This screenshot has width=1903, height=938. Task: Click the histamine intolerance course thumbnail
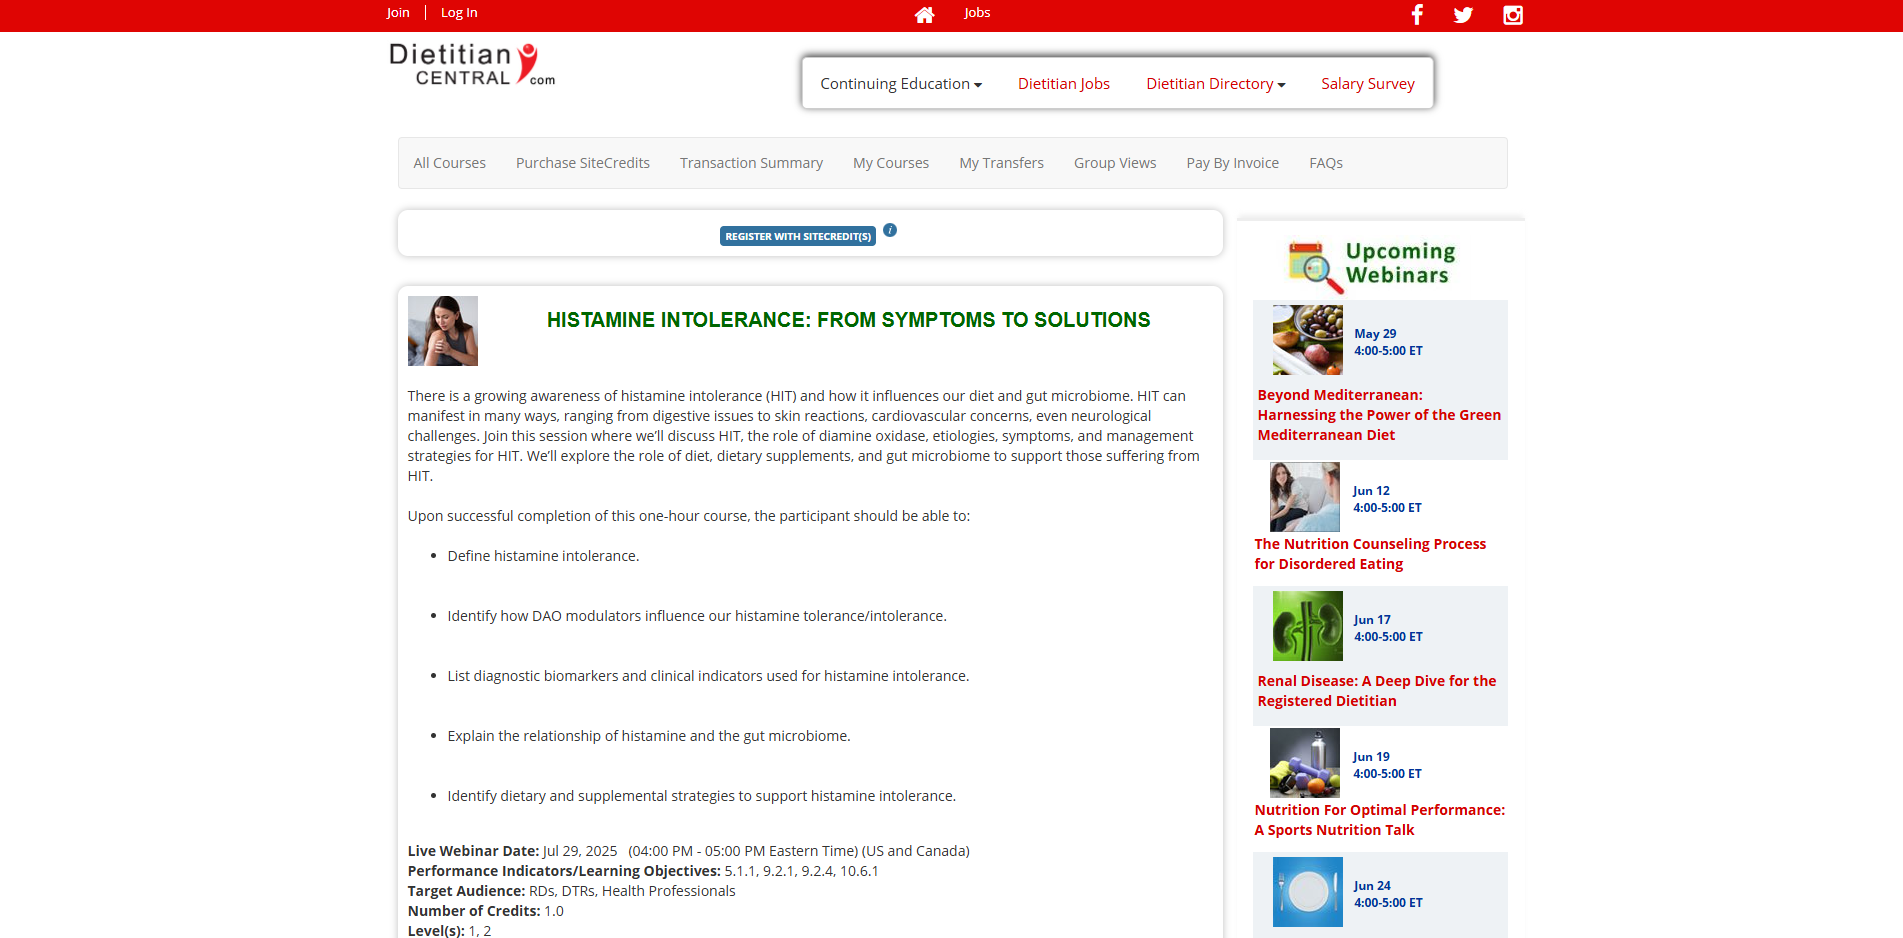point(442,331)
